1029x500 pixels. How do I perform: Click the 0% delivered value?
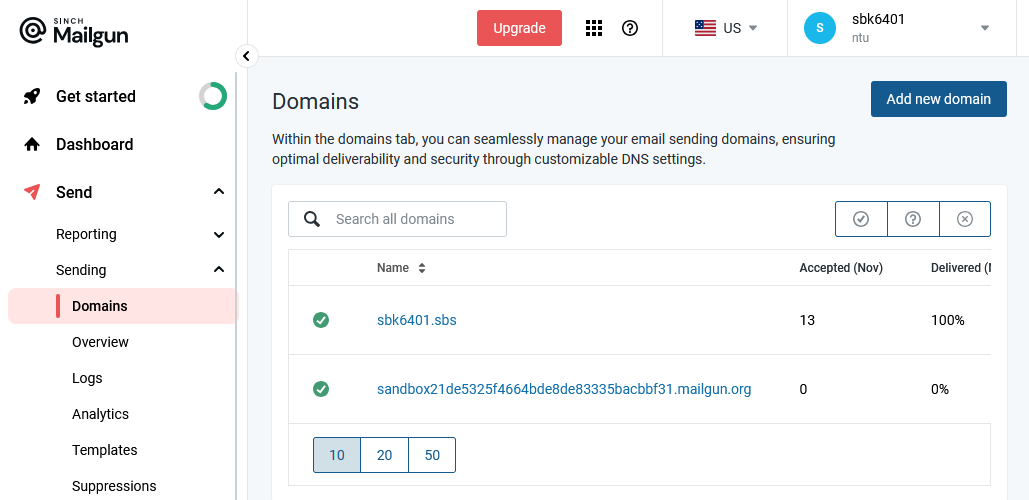(940, 389)
